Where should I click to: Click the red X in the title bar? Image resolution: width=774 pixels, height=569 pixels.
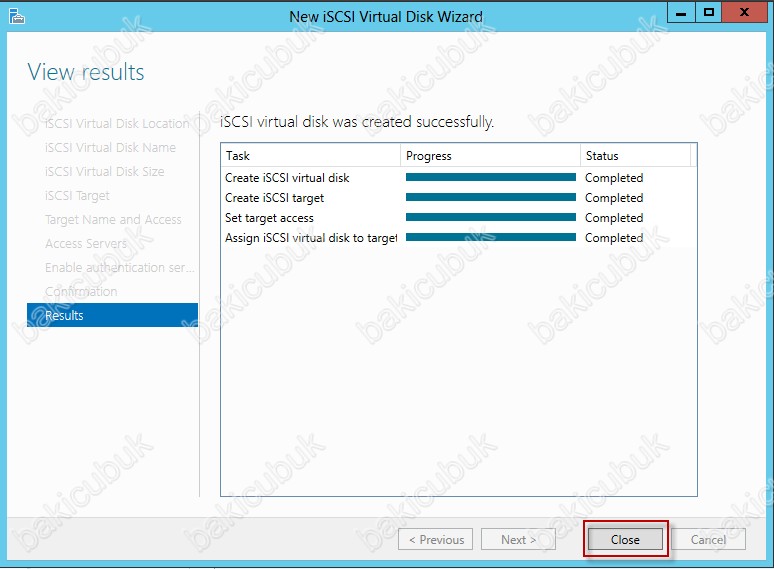pyautogui.click(x=747, y=13)
